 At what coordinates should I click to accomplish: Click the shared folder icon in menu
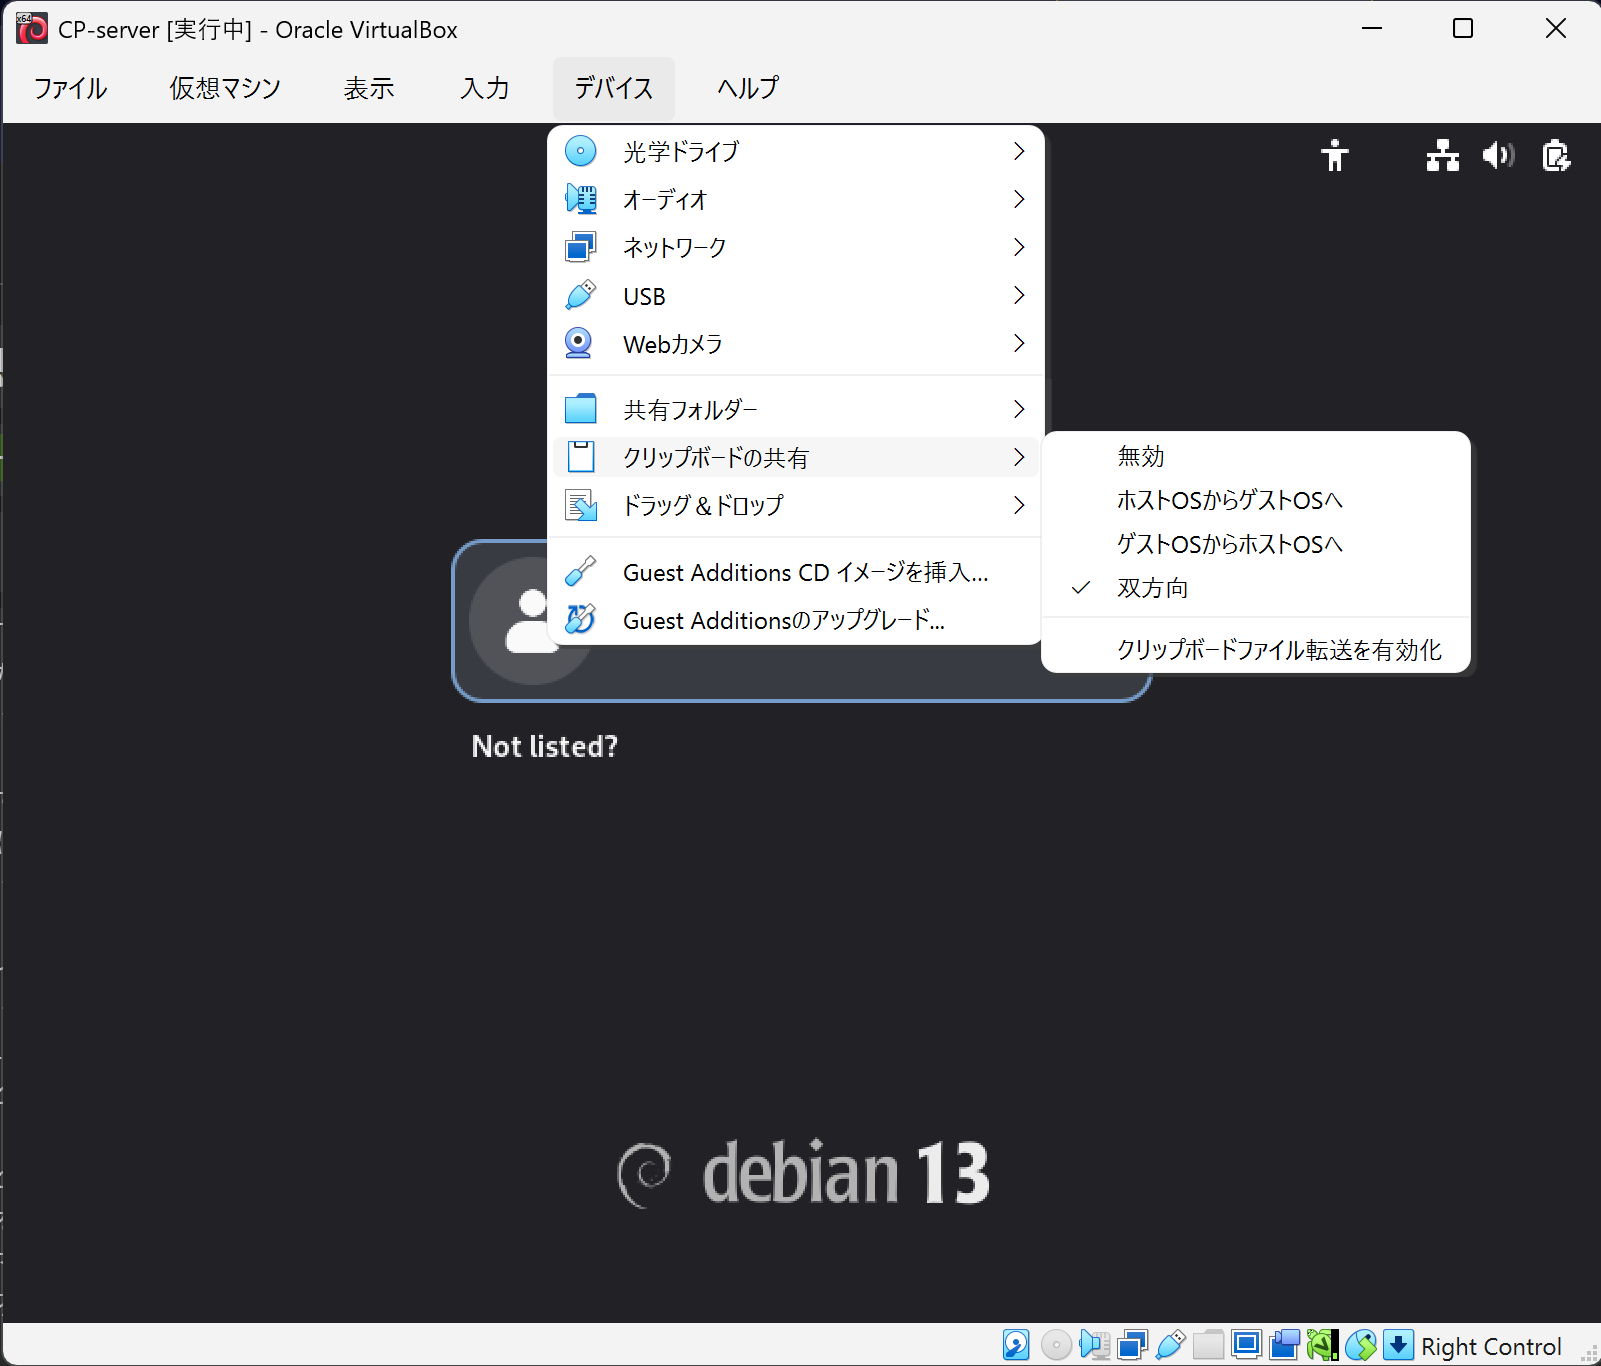click(x=580, y=409)
